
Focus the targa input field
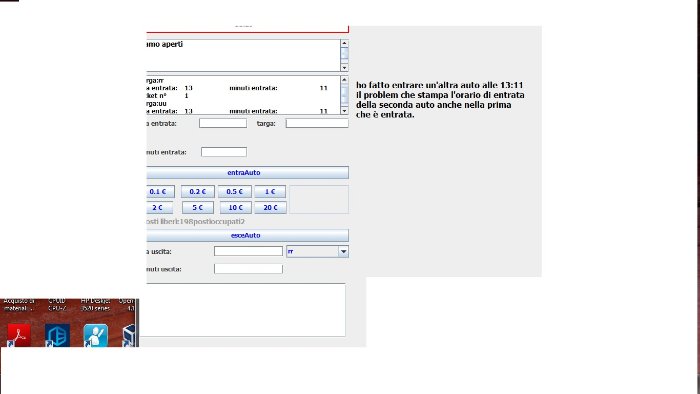(x=317, y=123)
